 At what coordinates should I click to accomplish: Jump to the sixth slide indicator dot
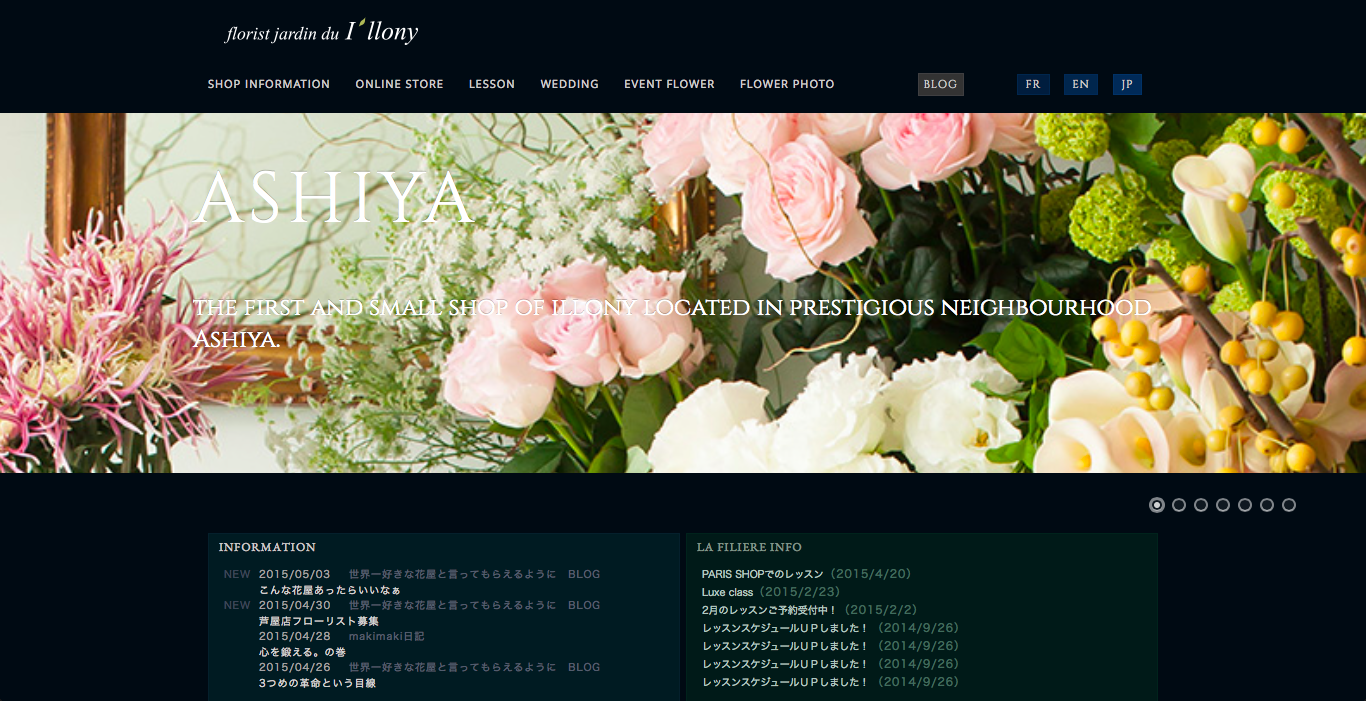(1267, 505)
